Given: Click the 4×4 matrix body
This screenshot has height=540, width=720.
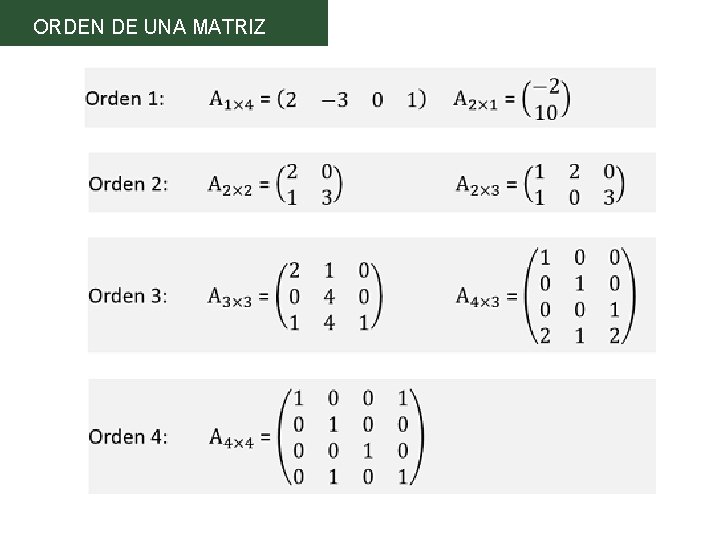Looking at the screenshot, I should (x=351, y=437).
